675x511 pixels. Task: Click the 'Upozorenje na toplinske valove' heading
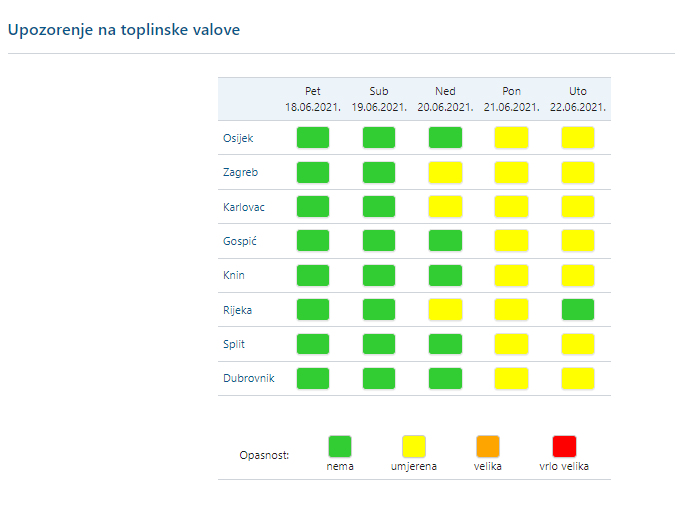tap(124, 30)
